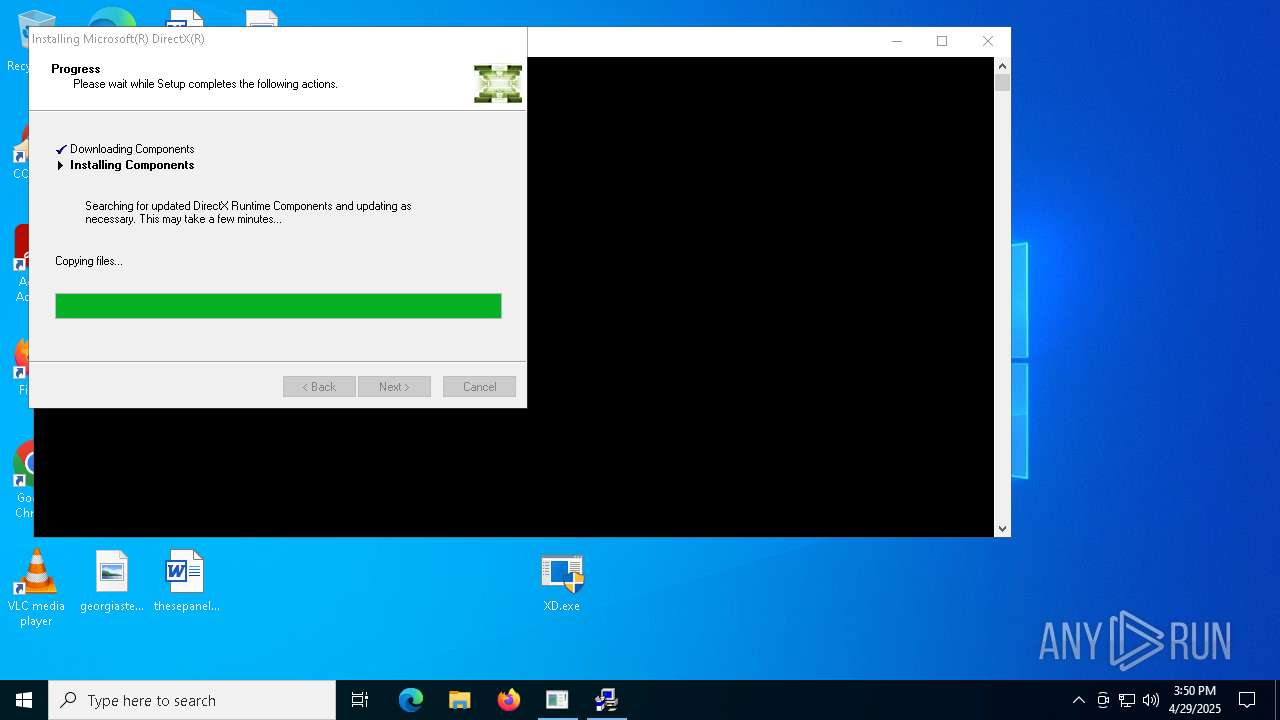The width and height of the screenshot is (1280, 720).
Task: Click the console scrollbar thumb
Action: (x=1003, y=82)
